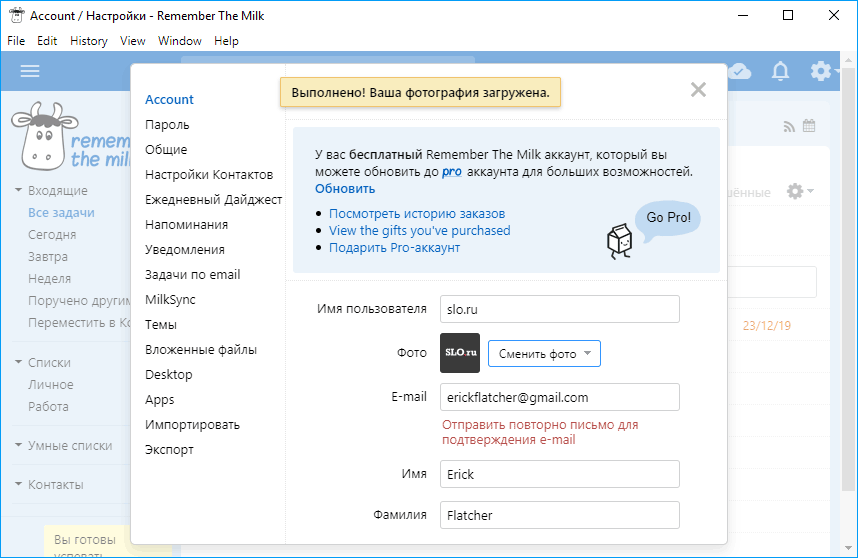
Task: Click the E-mail input field
Action: [560, 397]
